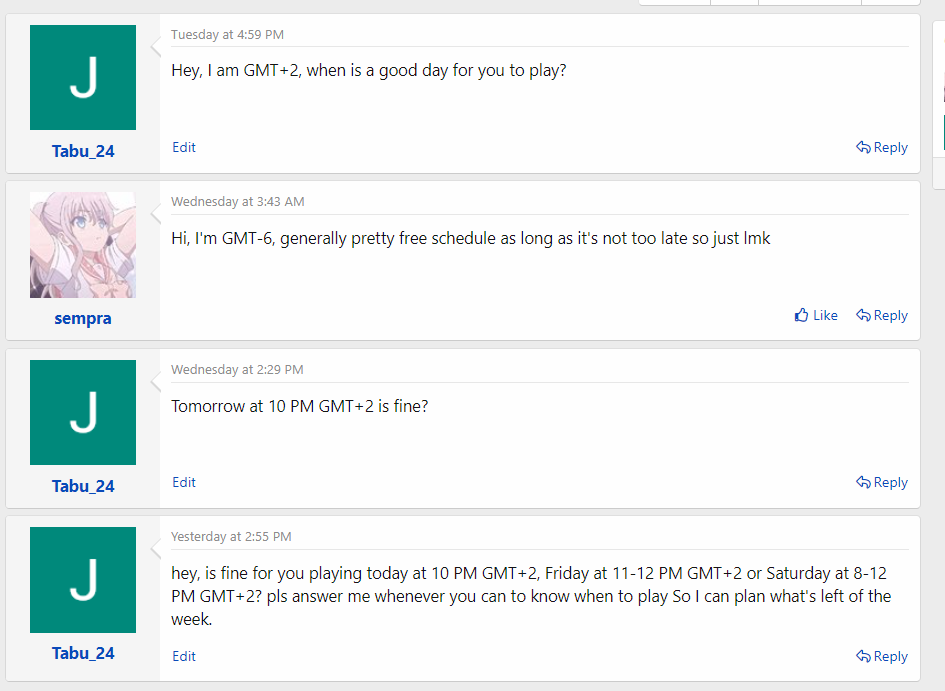Open sempra's profile via username link
This screenshot has height=691, width=945.
click(x=83, y=318)
